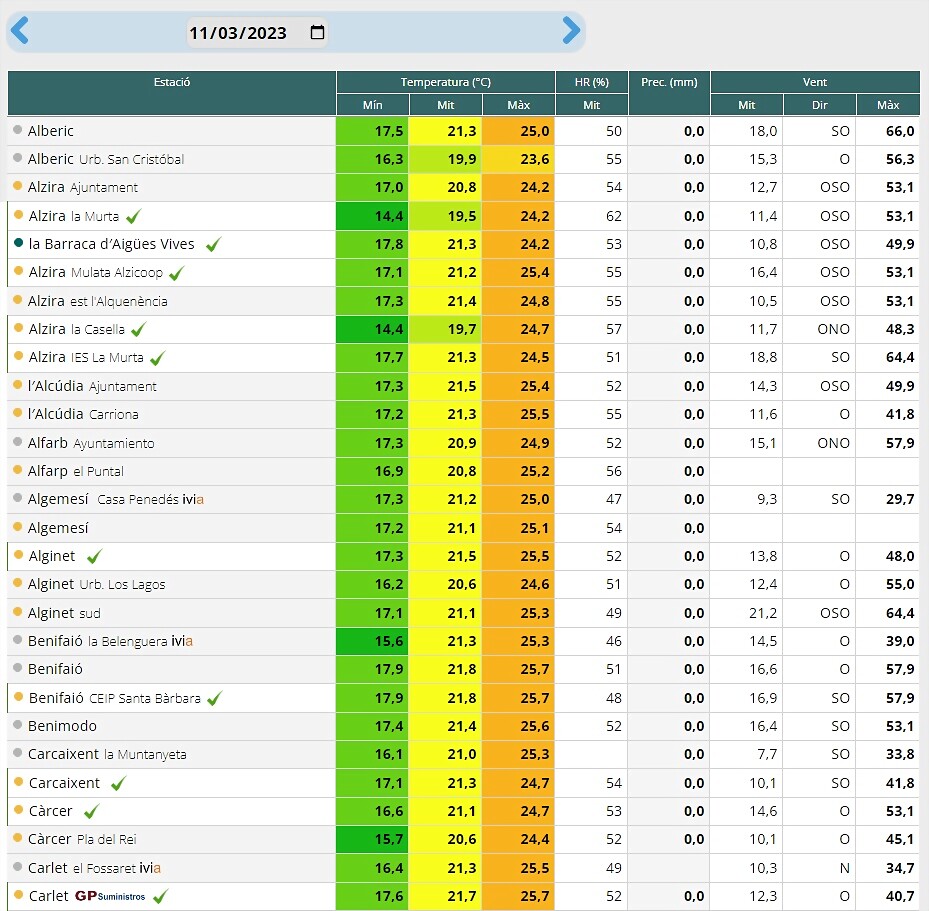Viewport: 929px width, 911px height.
Task: Open station Alginet Urb. Los Lagos
Action: coord(97,585)
